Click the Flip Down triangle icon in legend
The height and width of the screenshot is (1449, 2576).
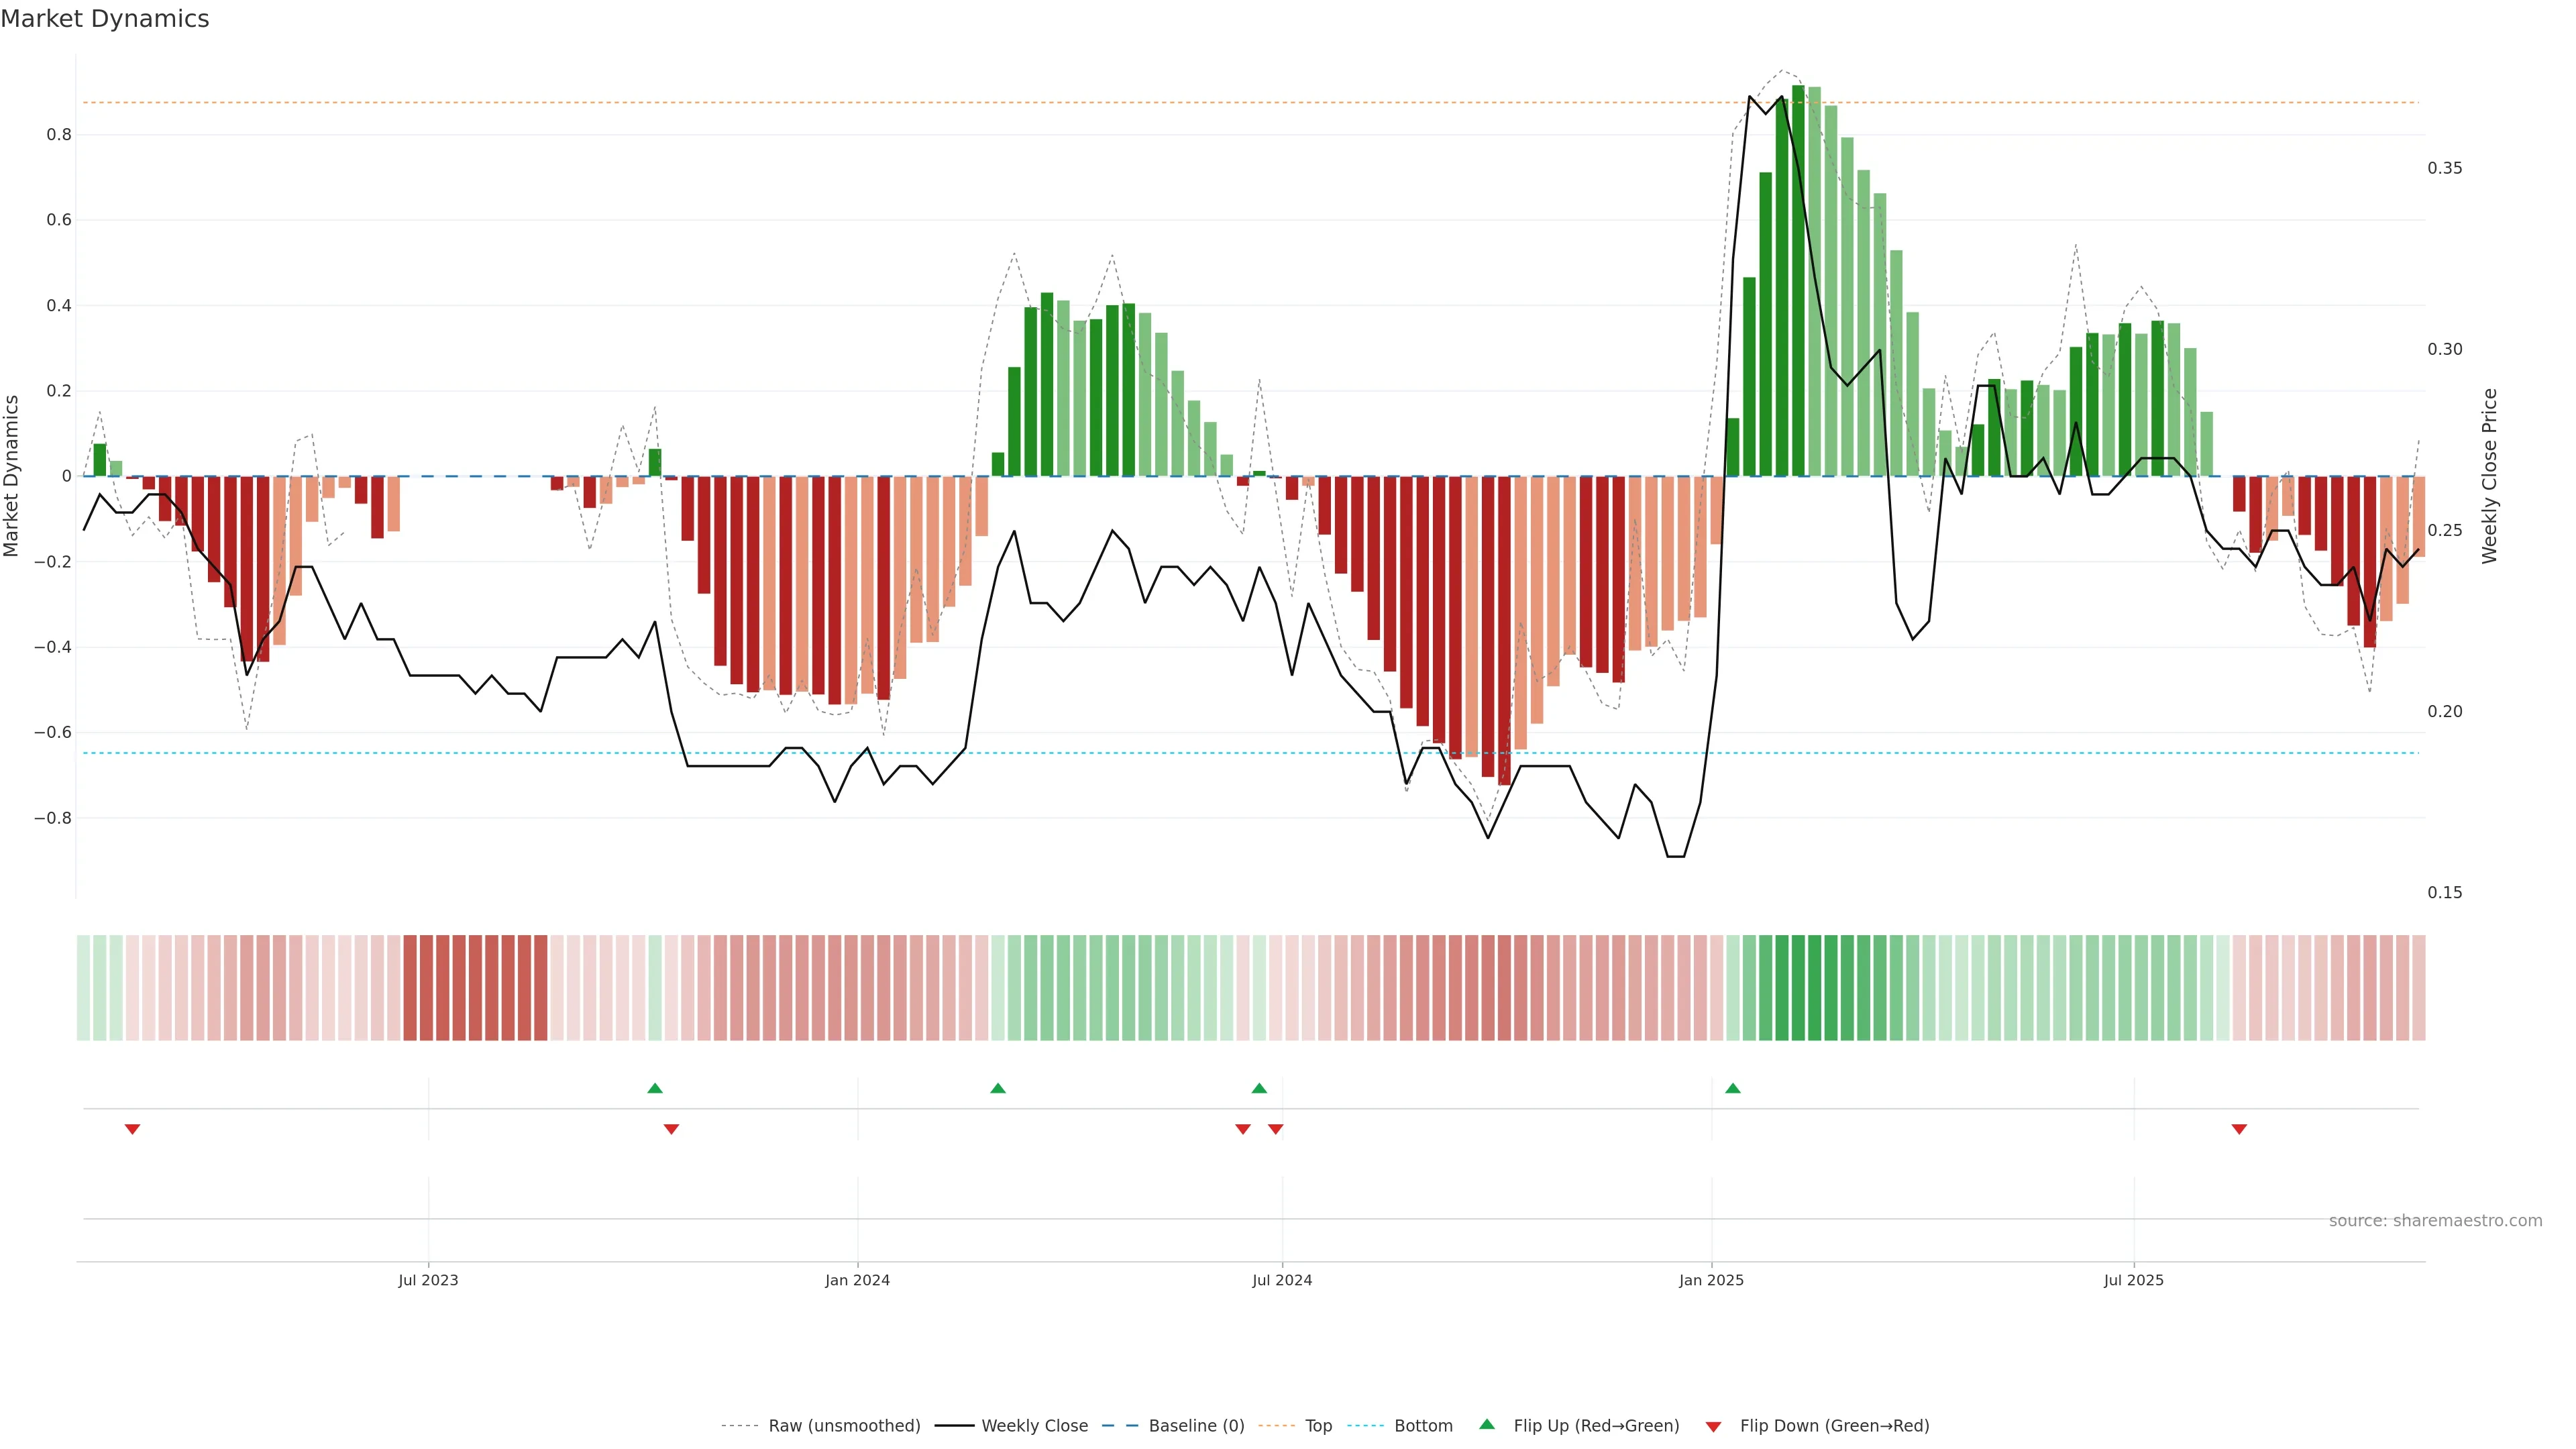coord(1713,1426)
